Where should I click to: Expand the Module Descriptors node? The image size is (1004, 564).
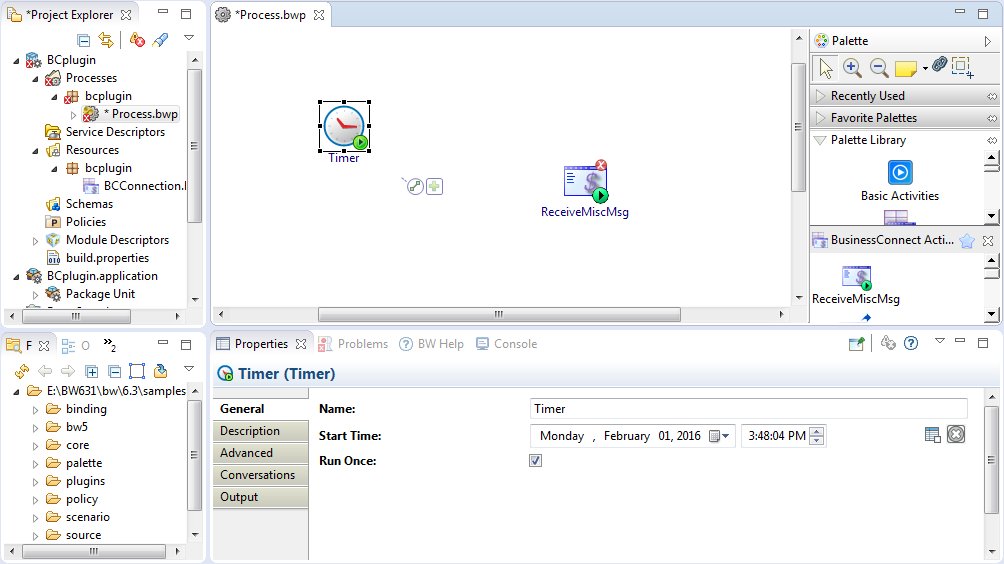36,241
